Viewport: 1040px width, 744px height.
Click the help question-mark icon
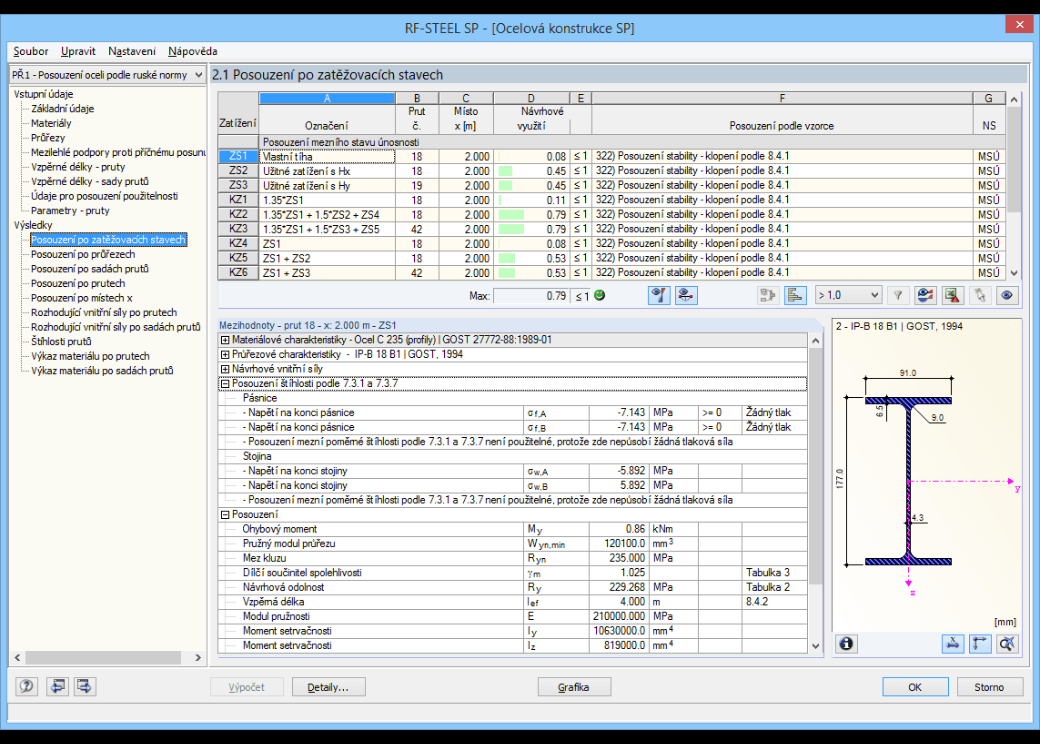click(x=27, y=686)
